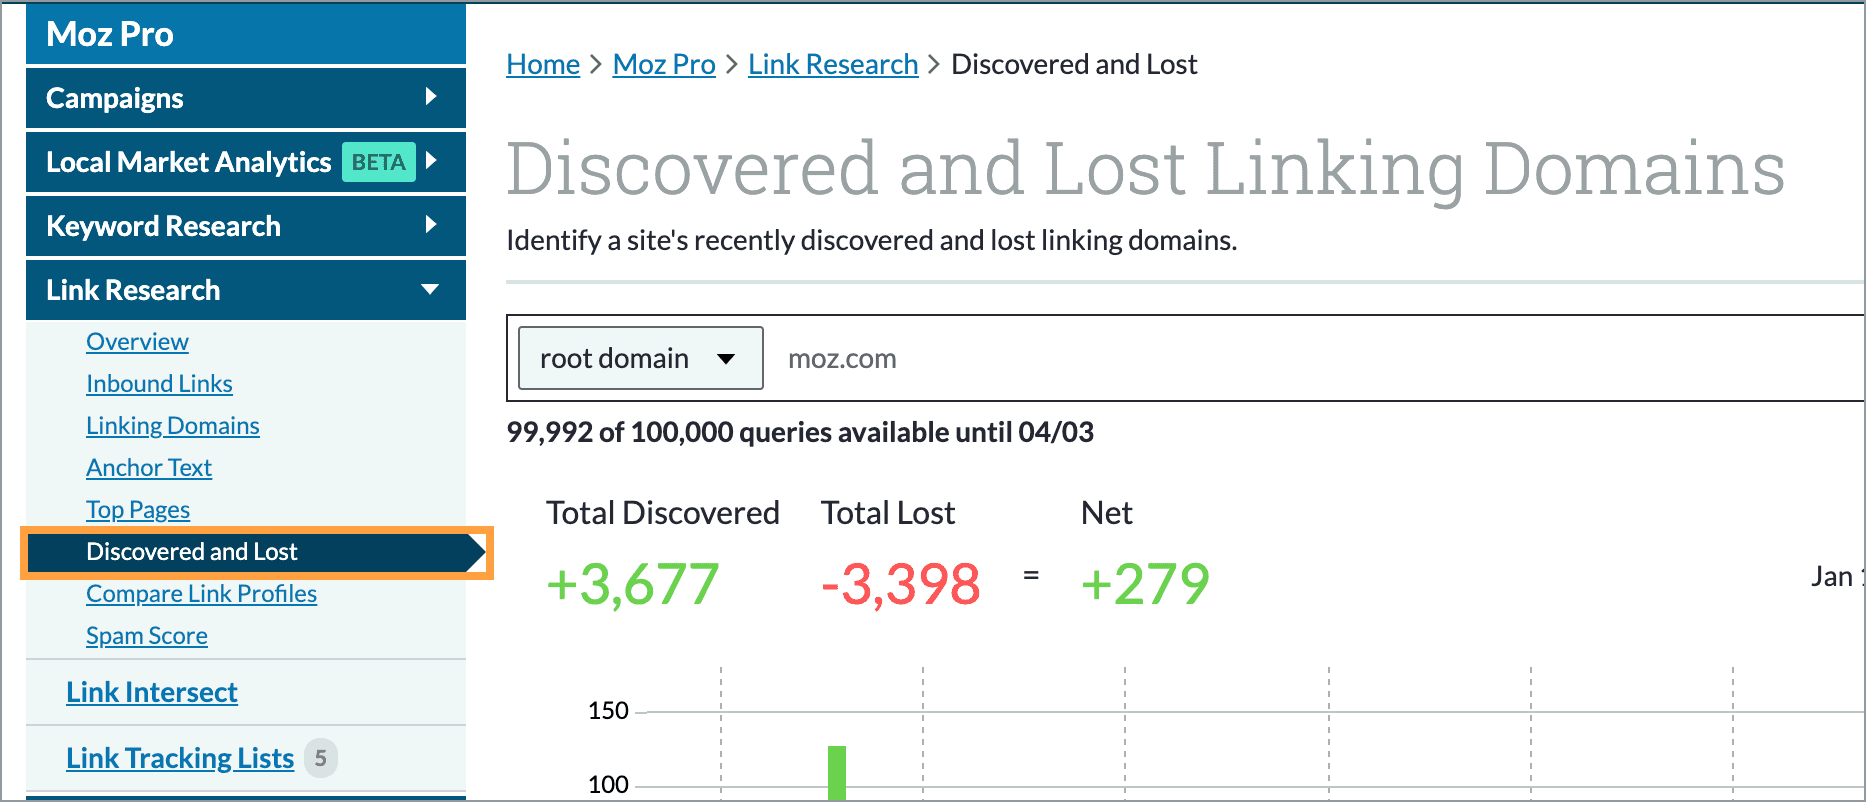The height and width of the screenshot is (802, 1866).
Task: Expand Local Market Analytics arrow
Action: tap(431, 161)
